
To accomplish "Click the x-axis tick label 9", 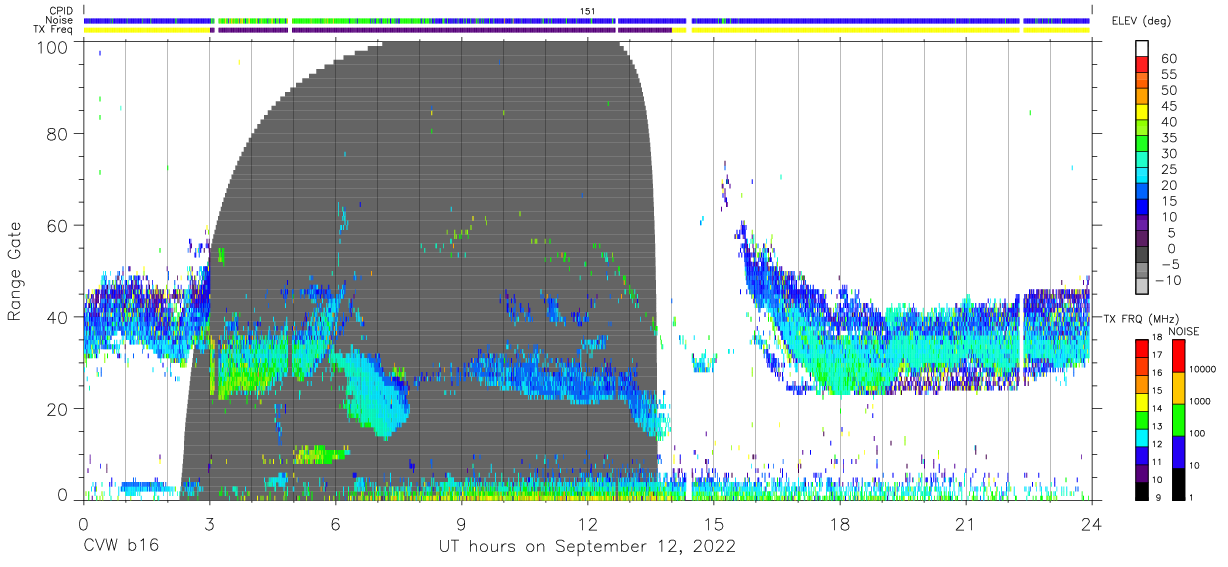I will click(462, 523).
